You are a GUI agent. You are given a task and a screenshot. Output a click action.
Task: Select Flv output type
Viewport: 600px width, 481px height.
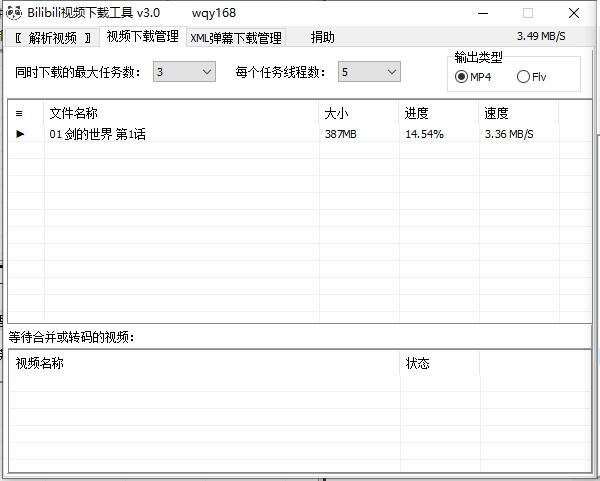(x=524, y=77)
